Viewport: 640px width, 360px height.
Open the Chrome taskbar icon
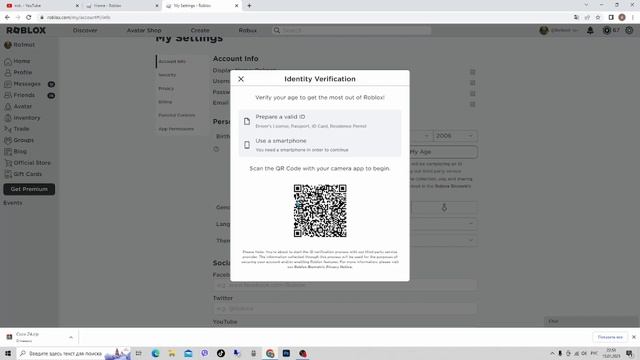point(270,353)
